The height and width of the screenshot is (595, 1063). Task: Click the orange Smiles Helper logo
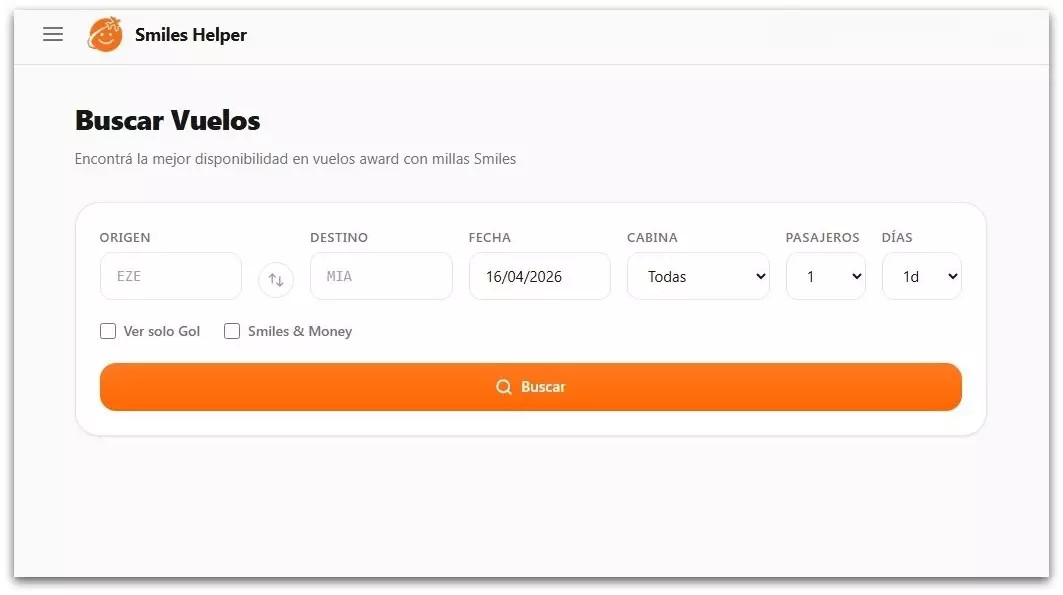pyautogui.click(x=105, y=35)
